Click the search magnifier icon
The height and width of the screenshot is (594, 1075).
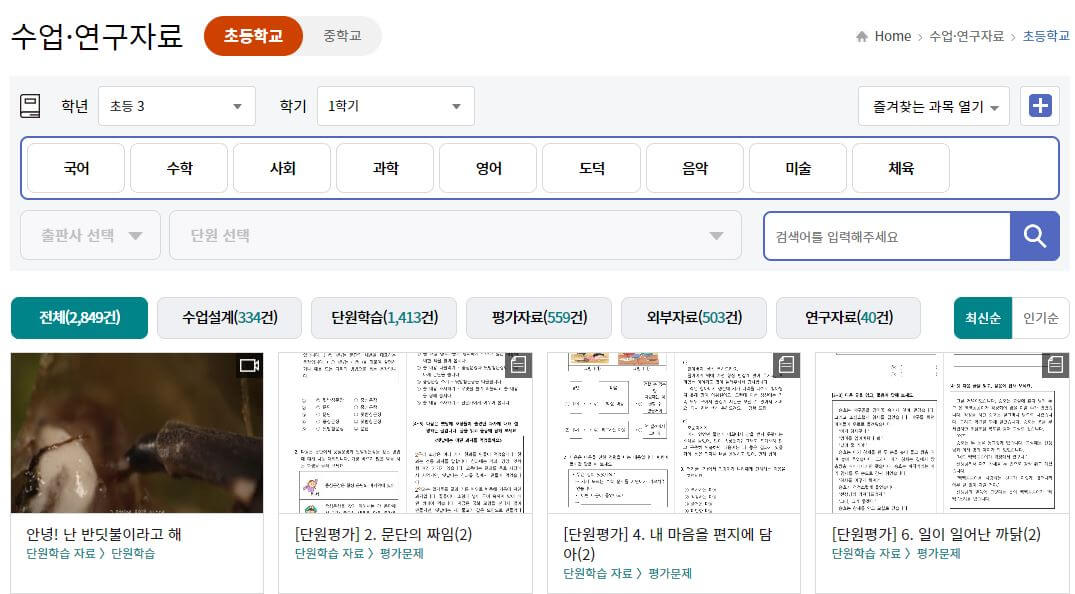coord(1037,235)
